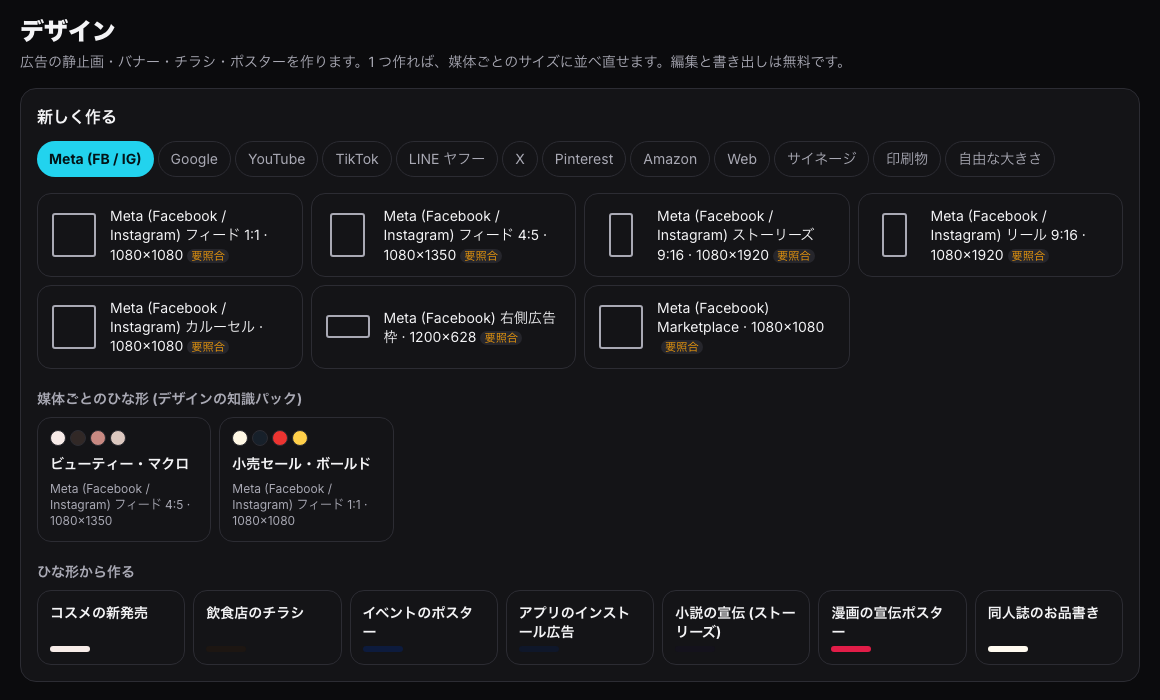
Task: Create from 同人誌のお品書き template
Action: coord(1049,627)
